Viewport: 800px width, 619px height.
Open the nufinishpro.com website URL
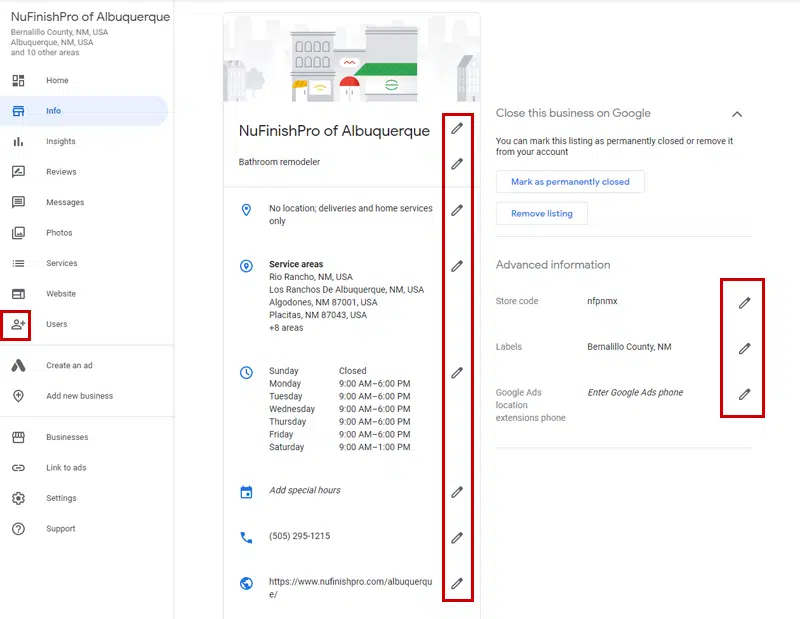351,588
